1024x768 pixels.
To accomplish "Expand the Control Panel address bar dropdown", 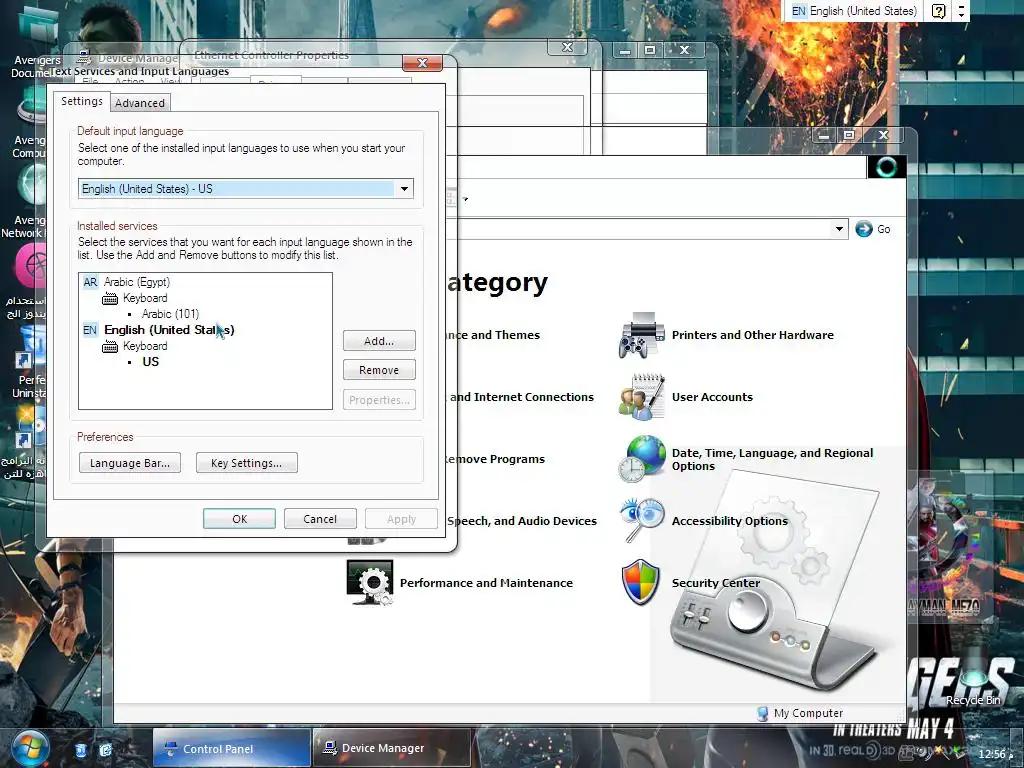I will coord(839,229).
